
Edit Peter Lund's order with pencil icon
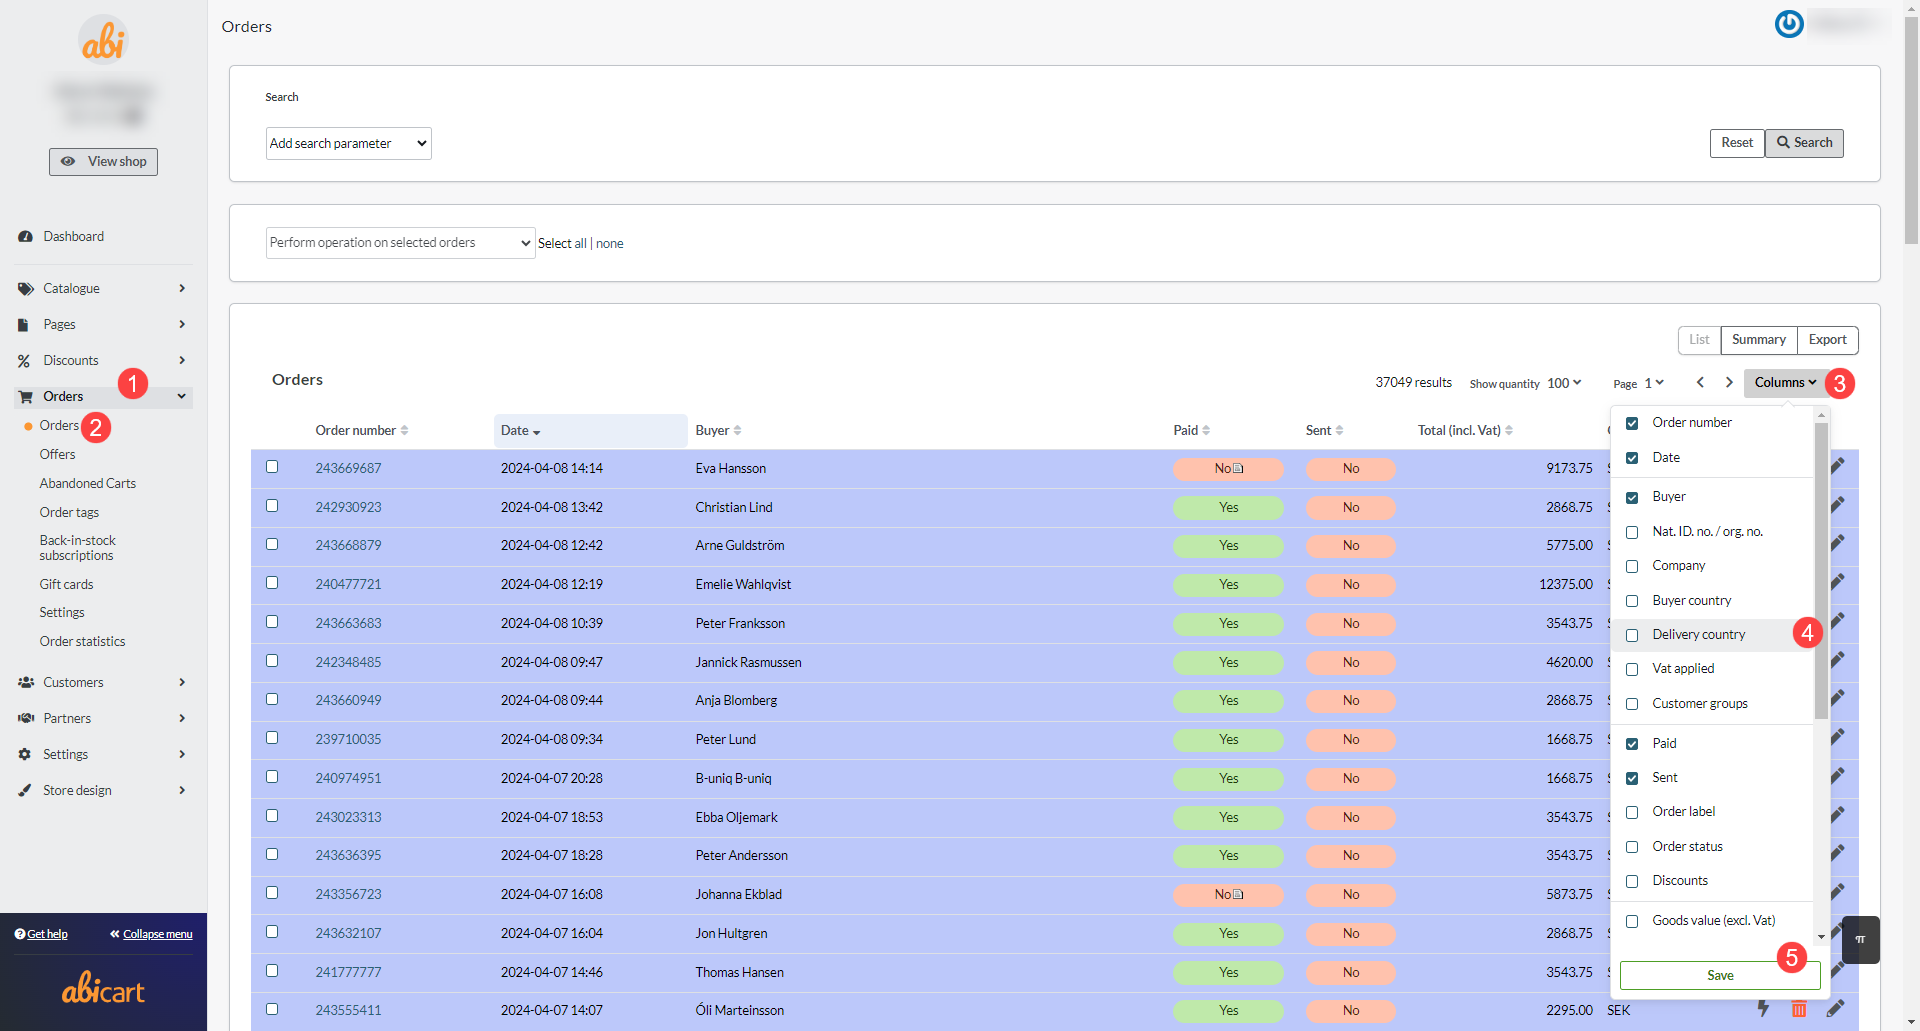click(x=1838, y=737)
